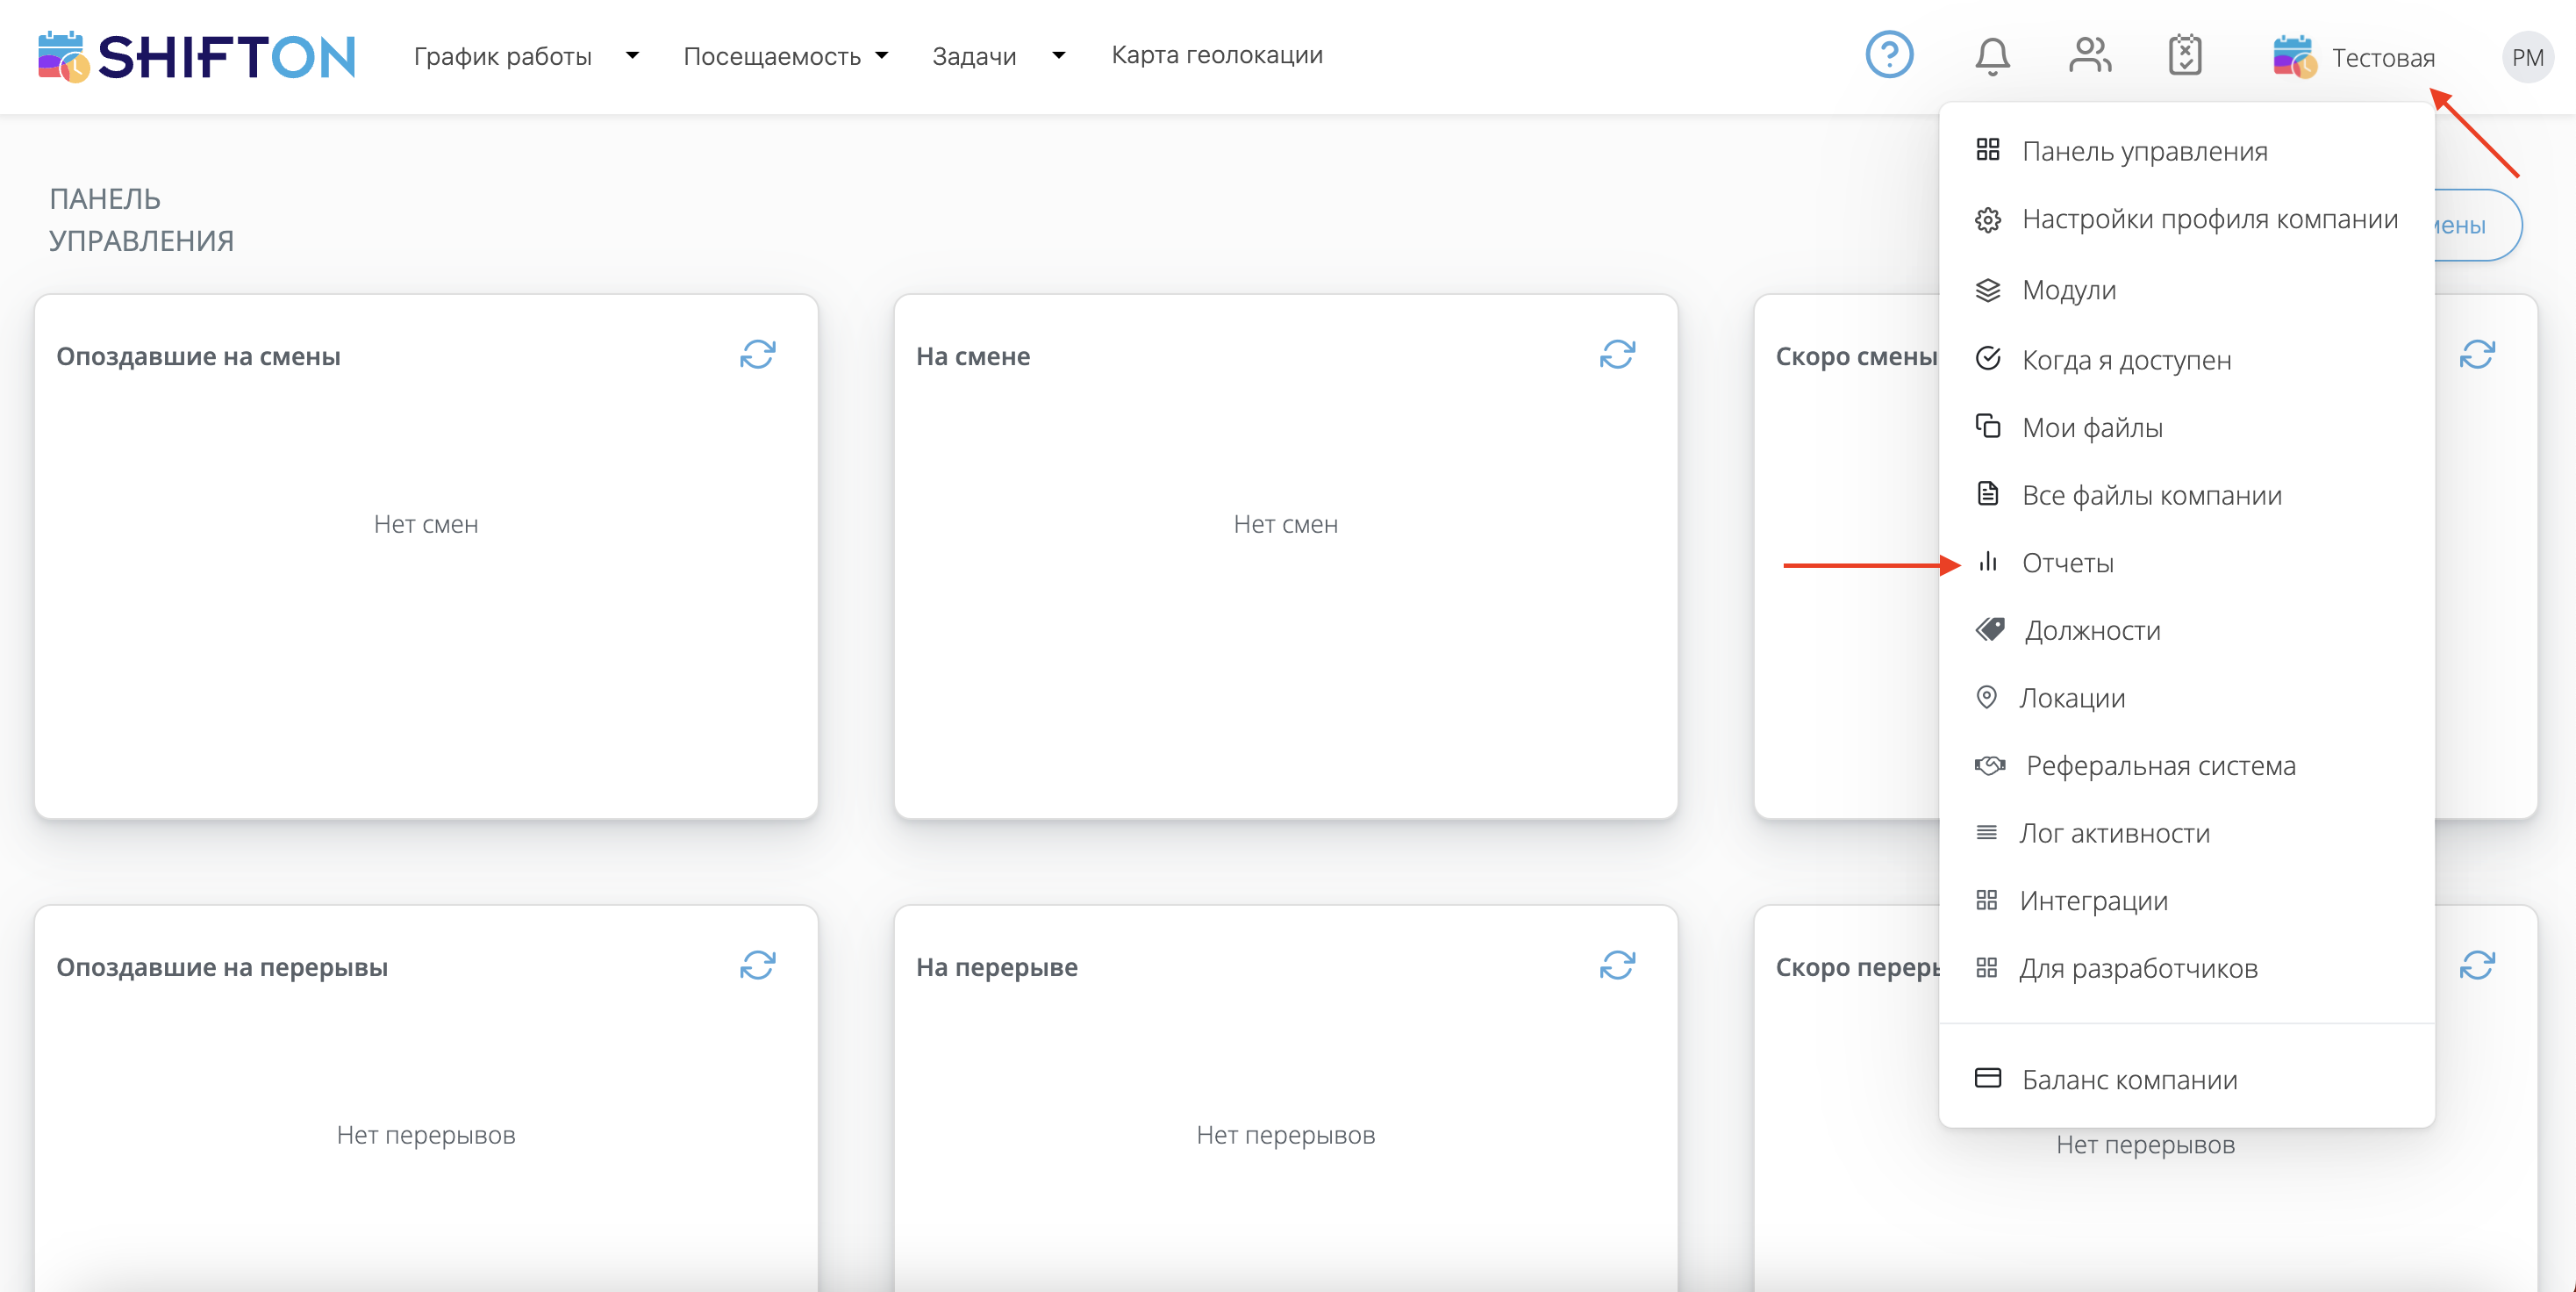Open the employees people icon

tap(2089, 55)
